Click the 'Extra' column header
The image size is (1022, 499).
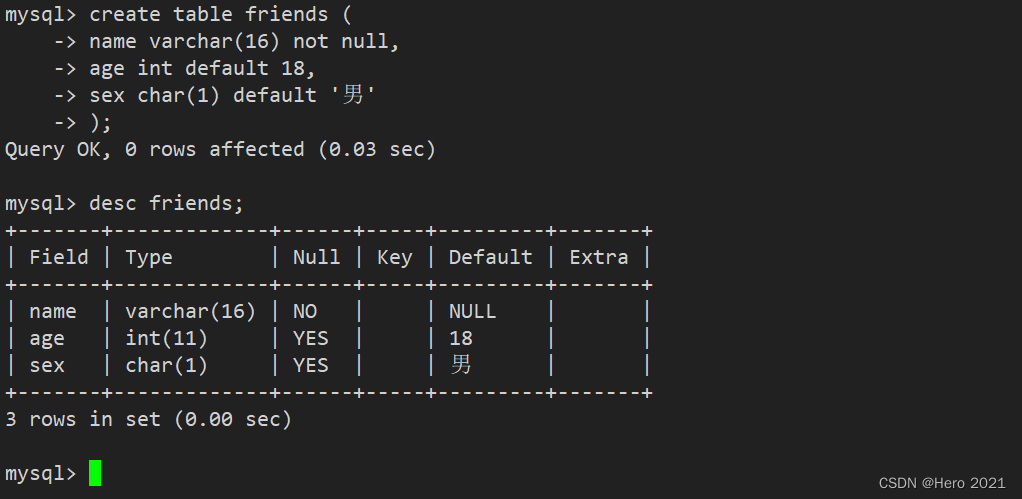pyautogui.click(x=599, y=257)
